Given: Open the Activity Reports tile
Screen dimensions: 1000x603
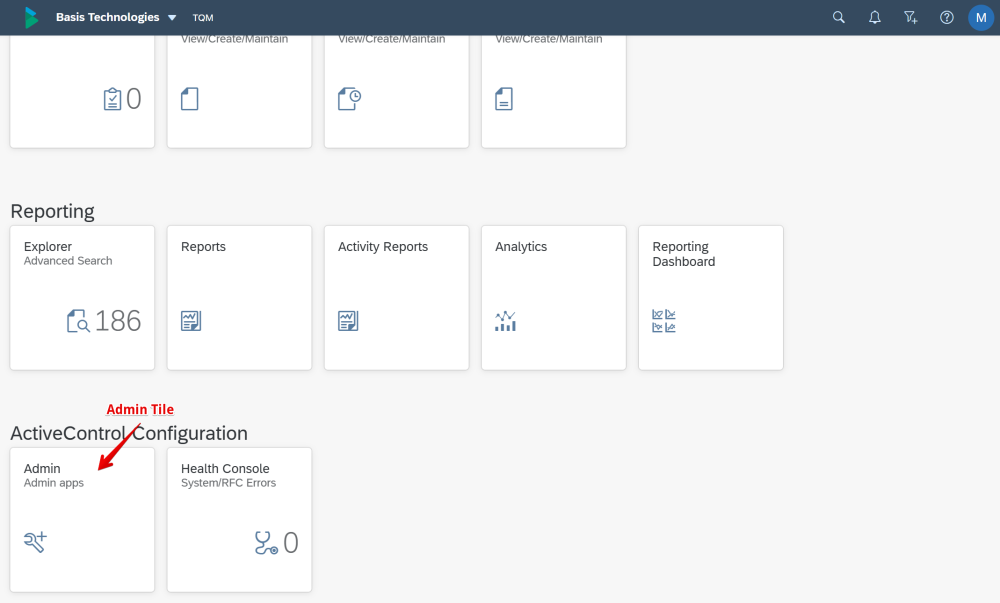Looking at the screenshot, I should (x=396, y=297).
